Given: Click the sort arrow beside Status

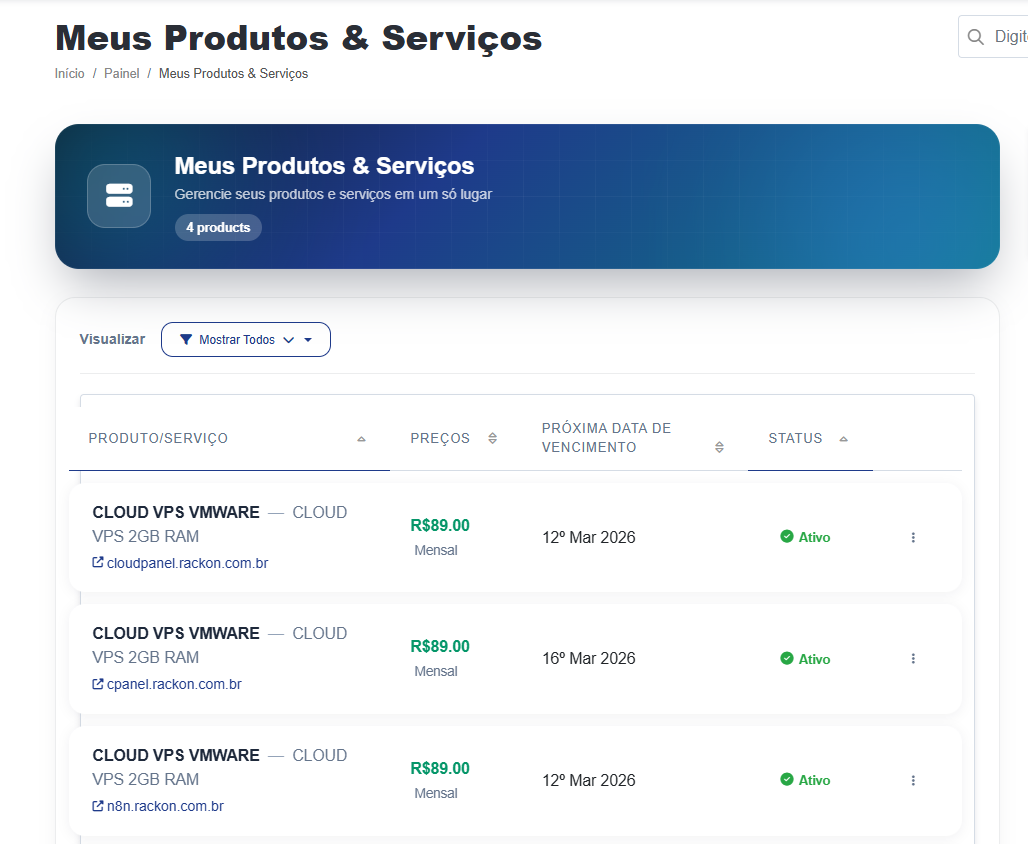Looking at the screenshot, I should (x=844, y=439).
